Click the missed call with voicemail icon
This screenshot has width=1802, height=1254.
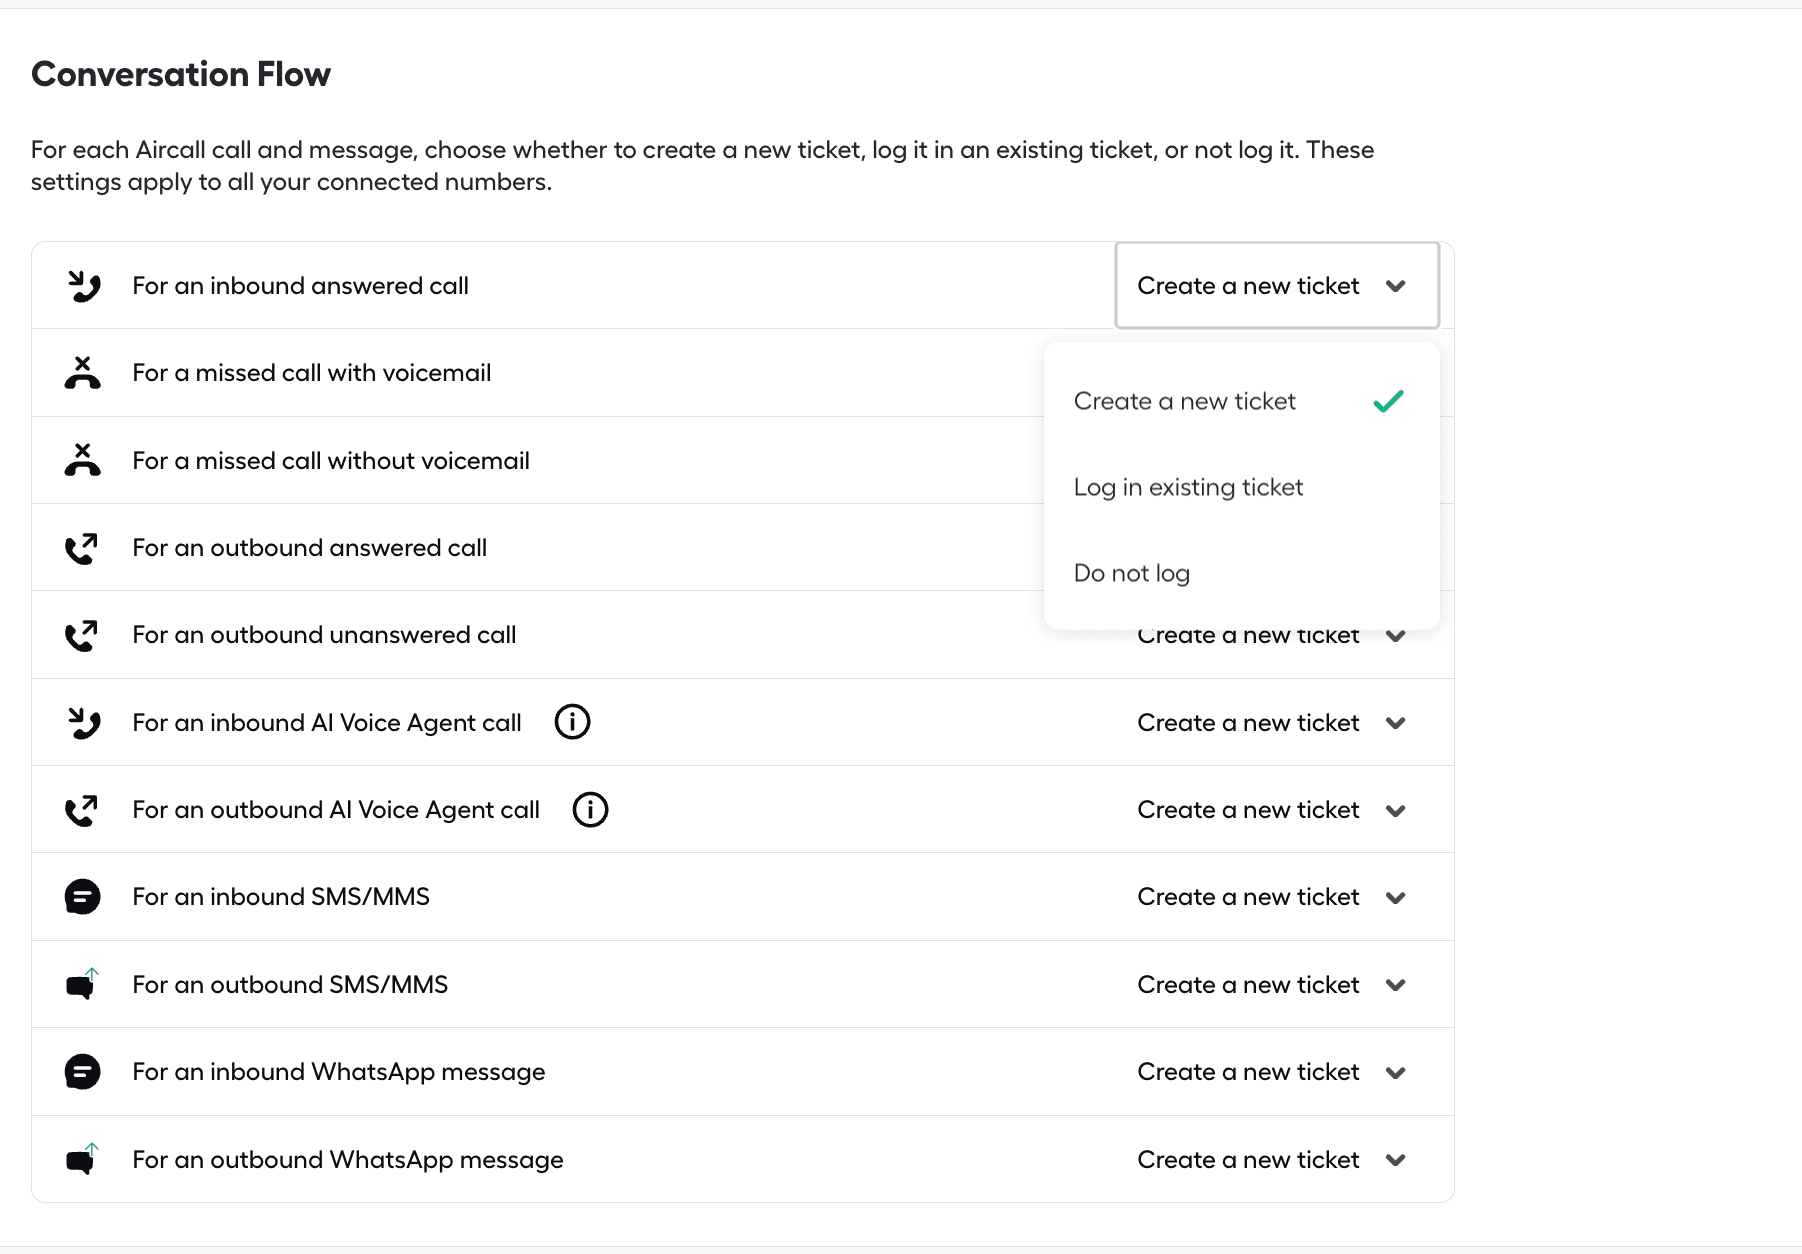pos(83,373)
